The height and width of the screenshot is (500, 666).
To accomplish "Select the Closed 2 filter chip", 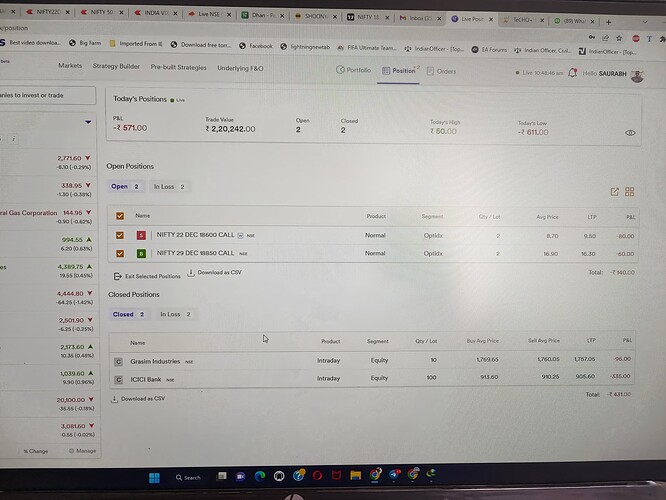I will [x=128, y=314].
